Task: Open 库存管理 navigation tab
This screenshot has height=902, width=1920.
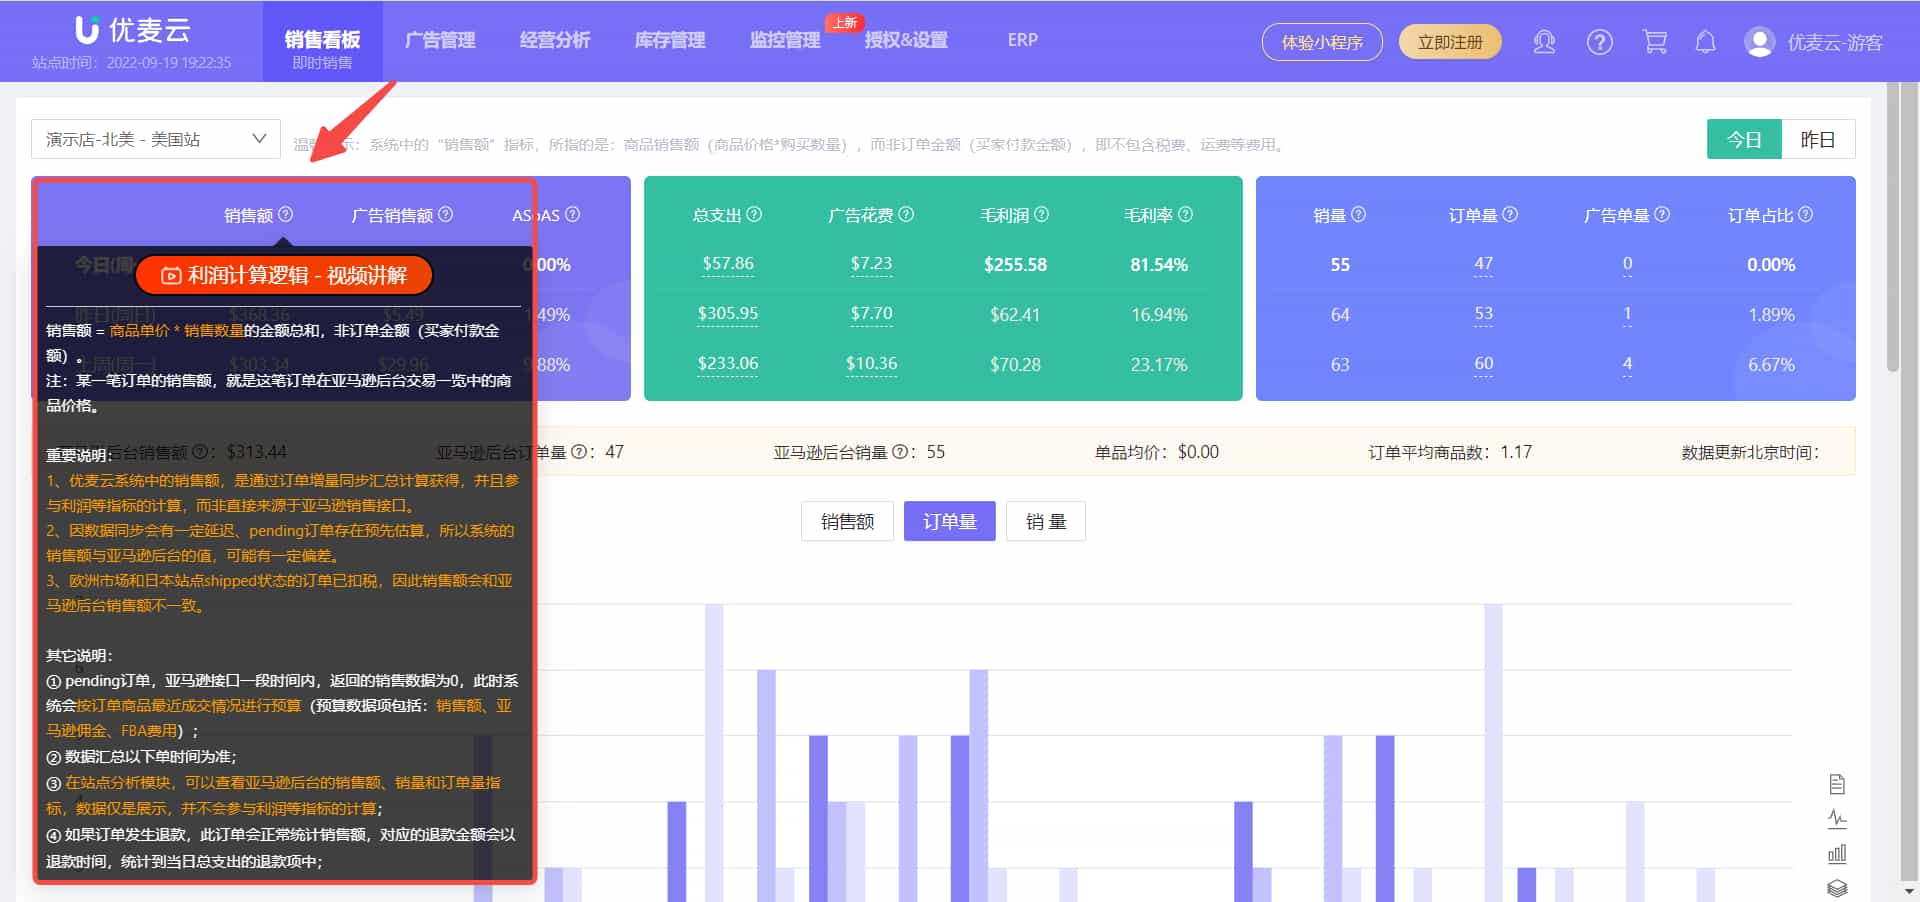Action: pos(670,40)
